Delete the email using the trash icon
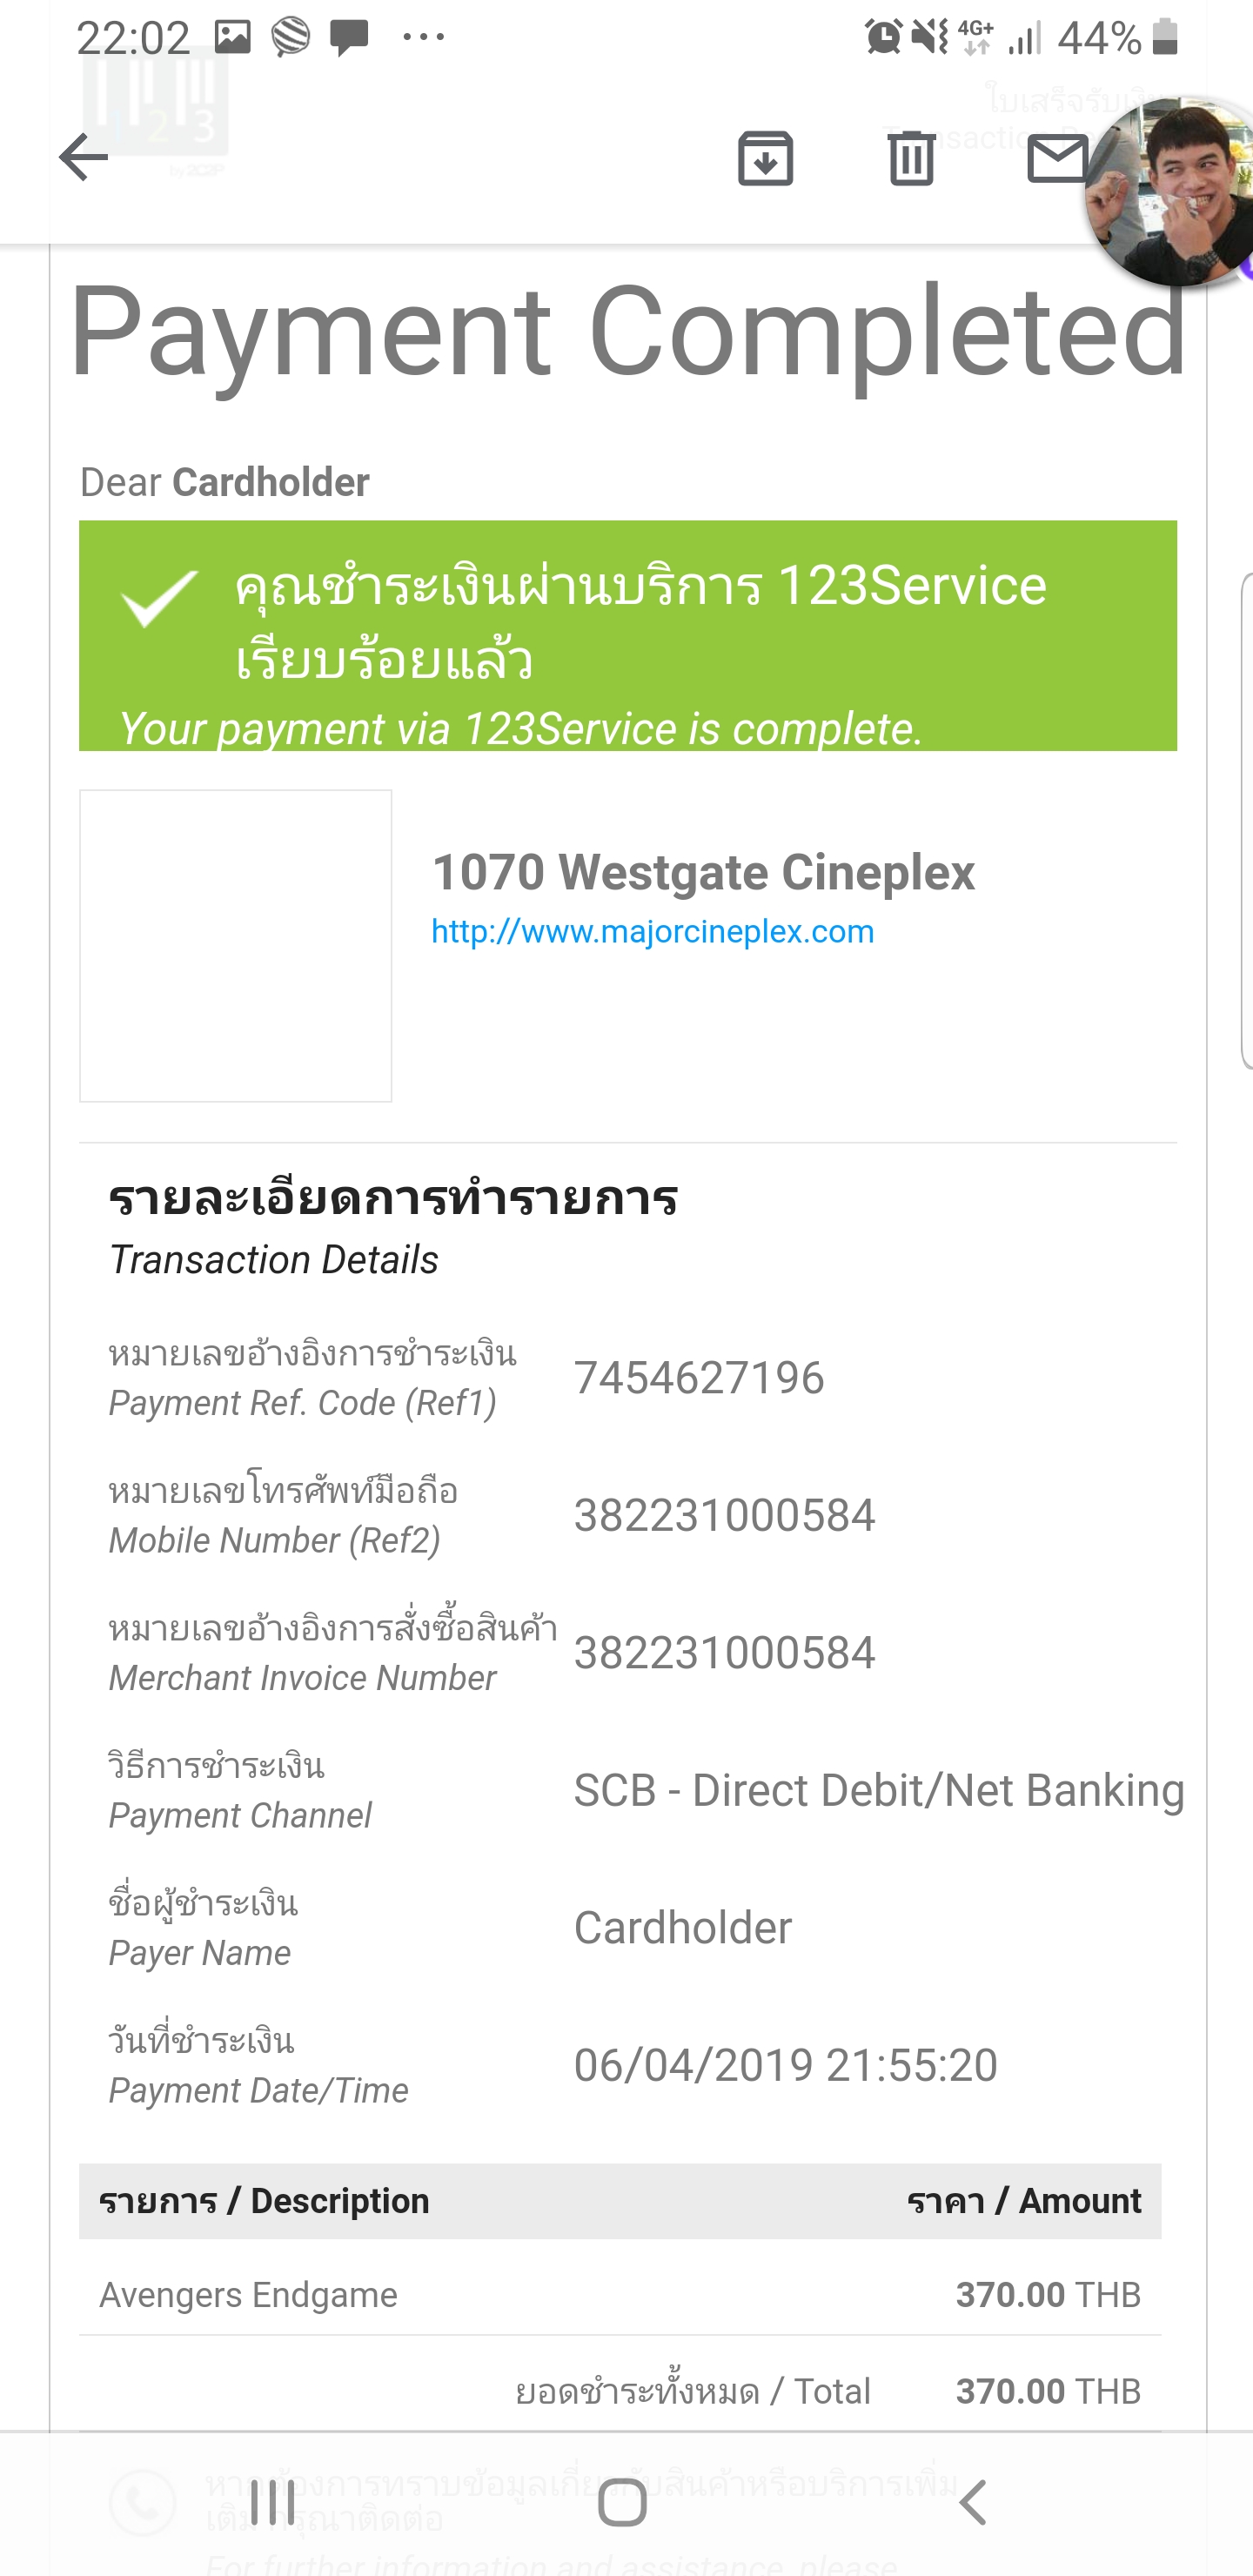 (911, 158)
